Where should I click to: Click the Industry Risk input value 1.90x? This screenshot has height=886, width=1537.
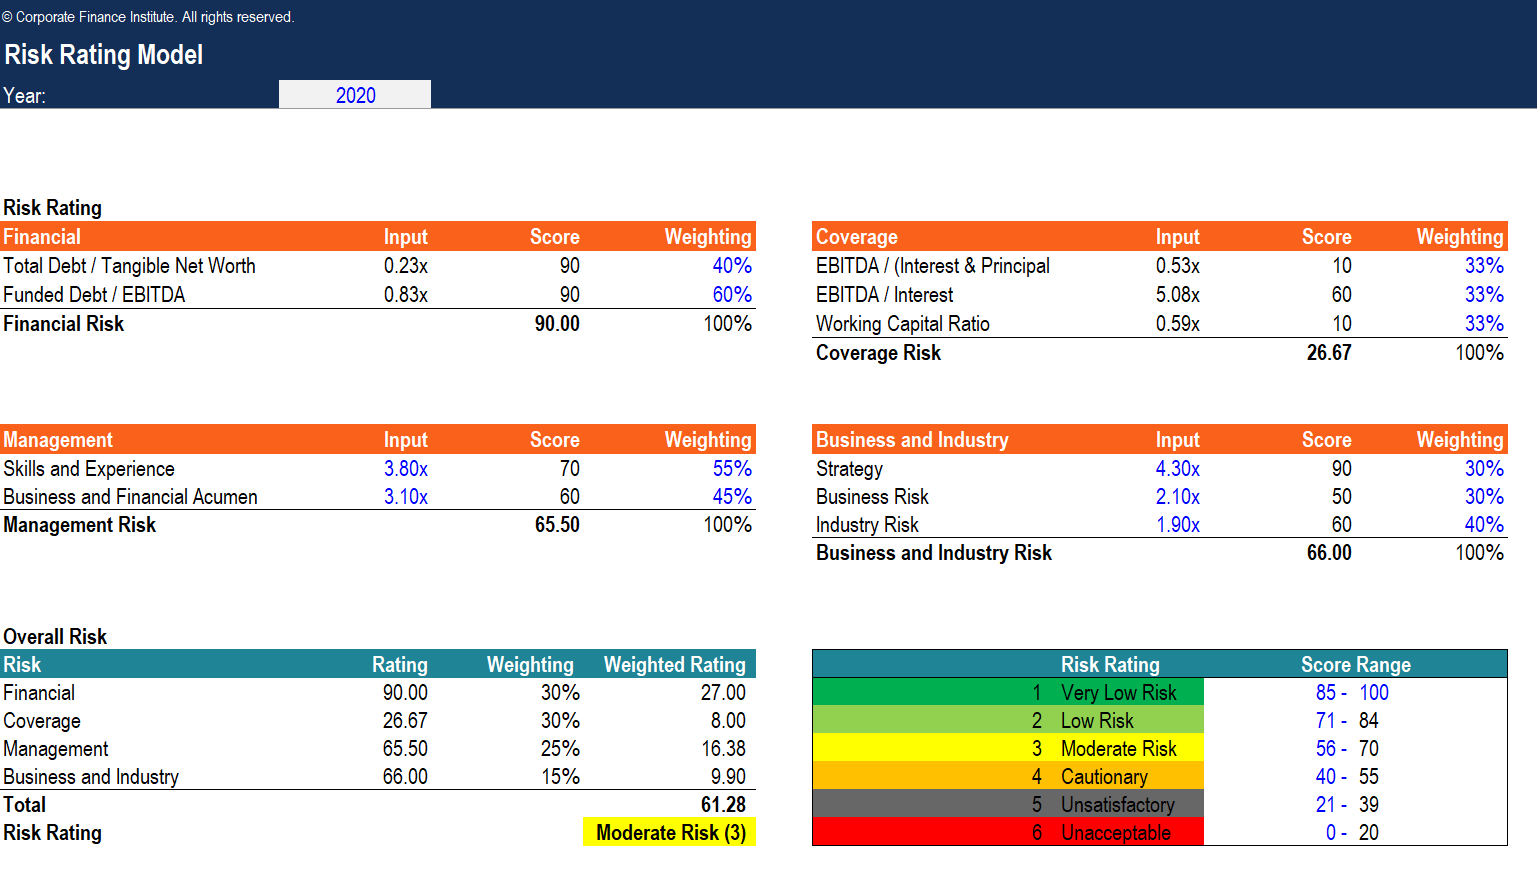click(x=1177, y=525)
